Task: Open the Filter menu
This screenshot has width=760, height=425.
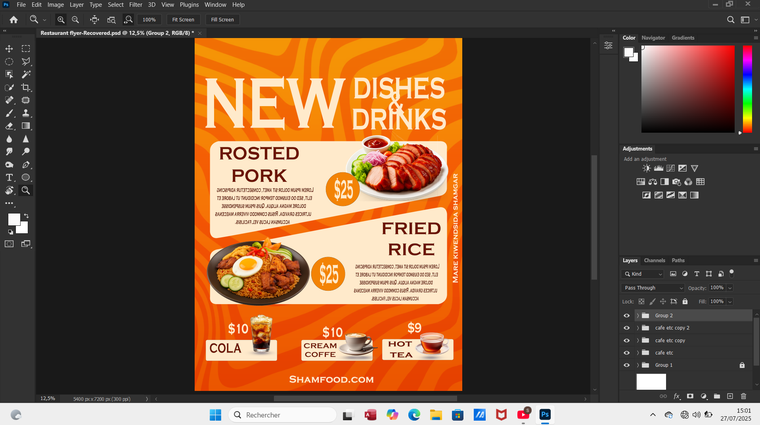Action: [x=135, y=4]
